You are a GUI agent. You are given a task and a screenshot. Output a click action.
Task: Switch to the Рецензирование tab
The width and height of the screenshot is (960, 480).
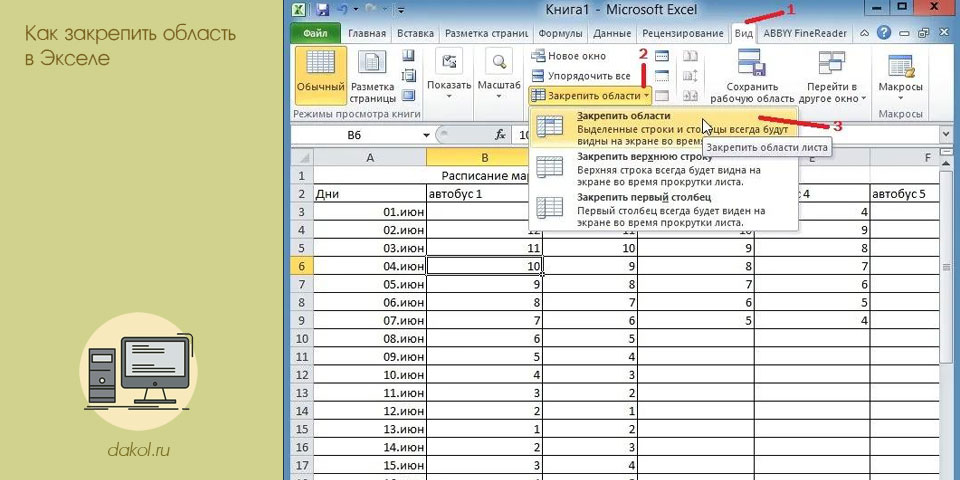[x=683, y=34]
